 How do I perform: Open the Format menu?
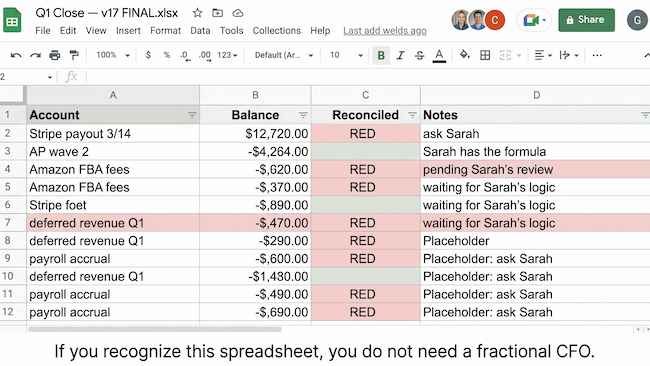click(165, 31)
